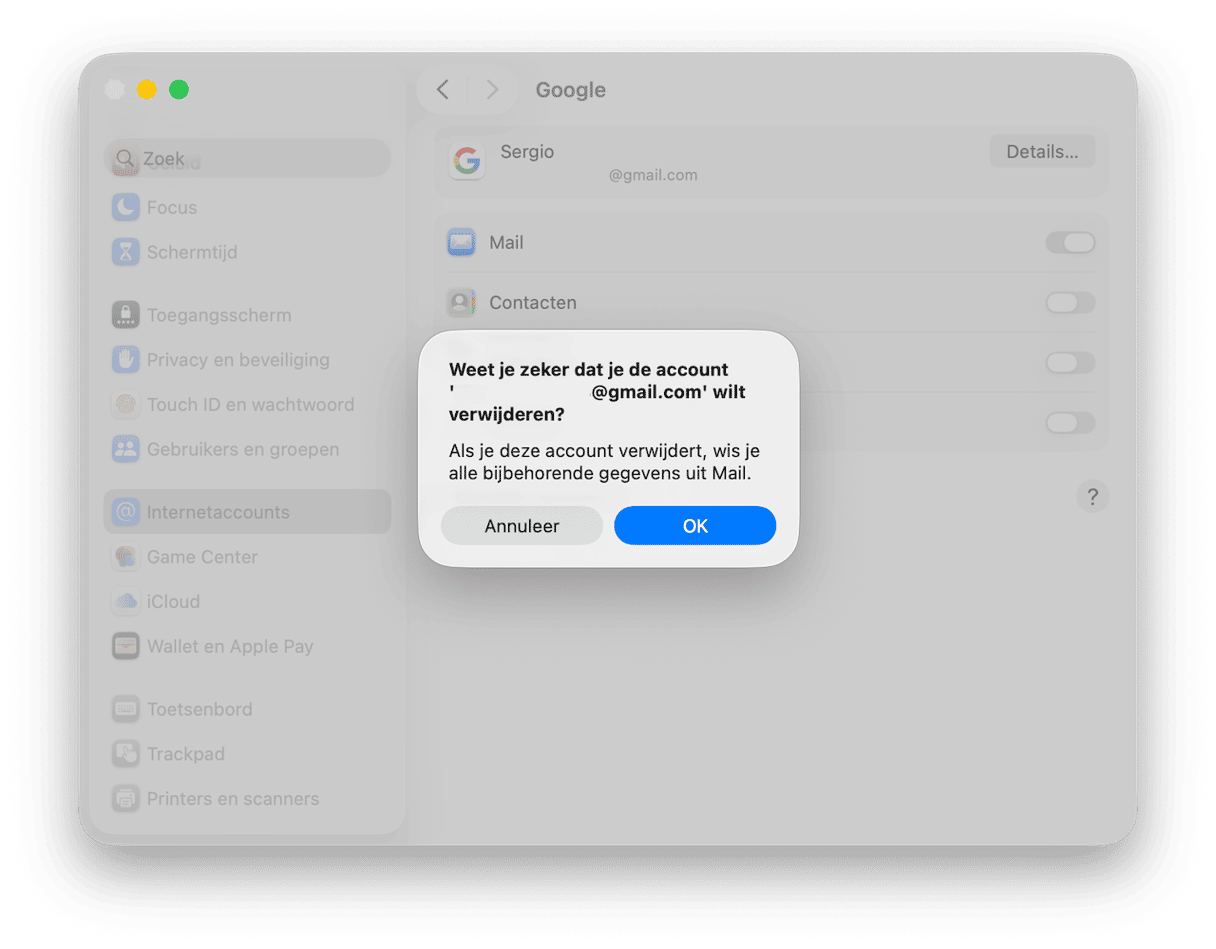Click the Google logo beside Sergio
This screenshot has height=949, width=1216.
pos(466,161)
